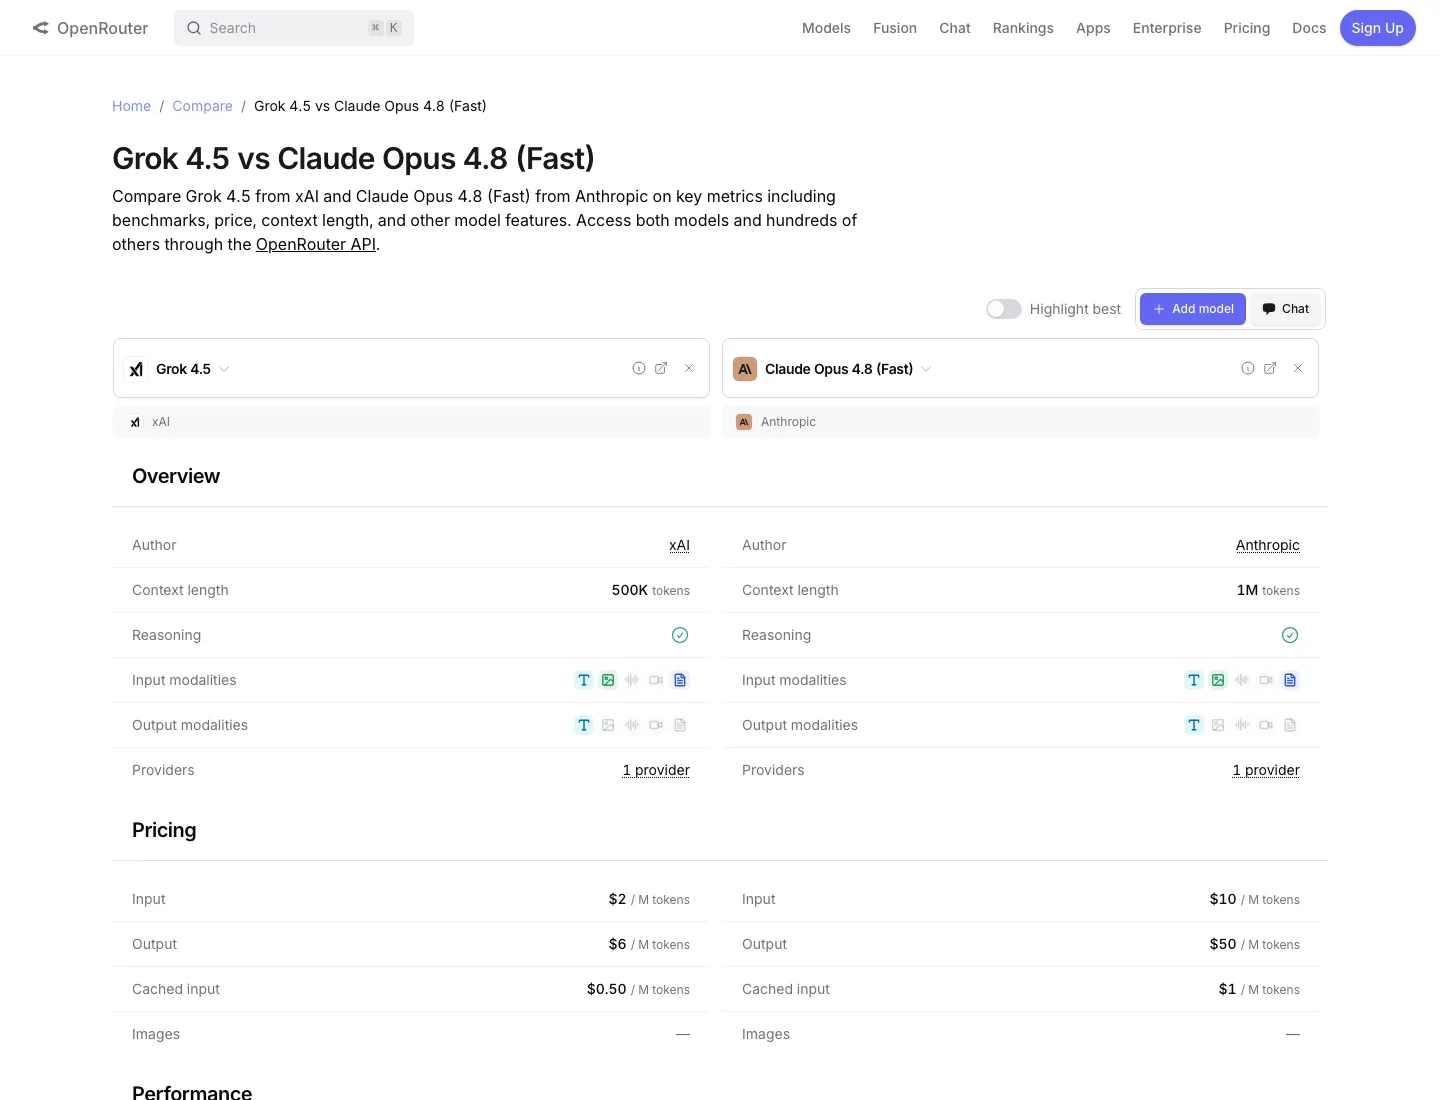Open the Rankings nav item
Screen dimensions: 1440x1100
(x=1023, y=28)
